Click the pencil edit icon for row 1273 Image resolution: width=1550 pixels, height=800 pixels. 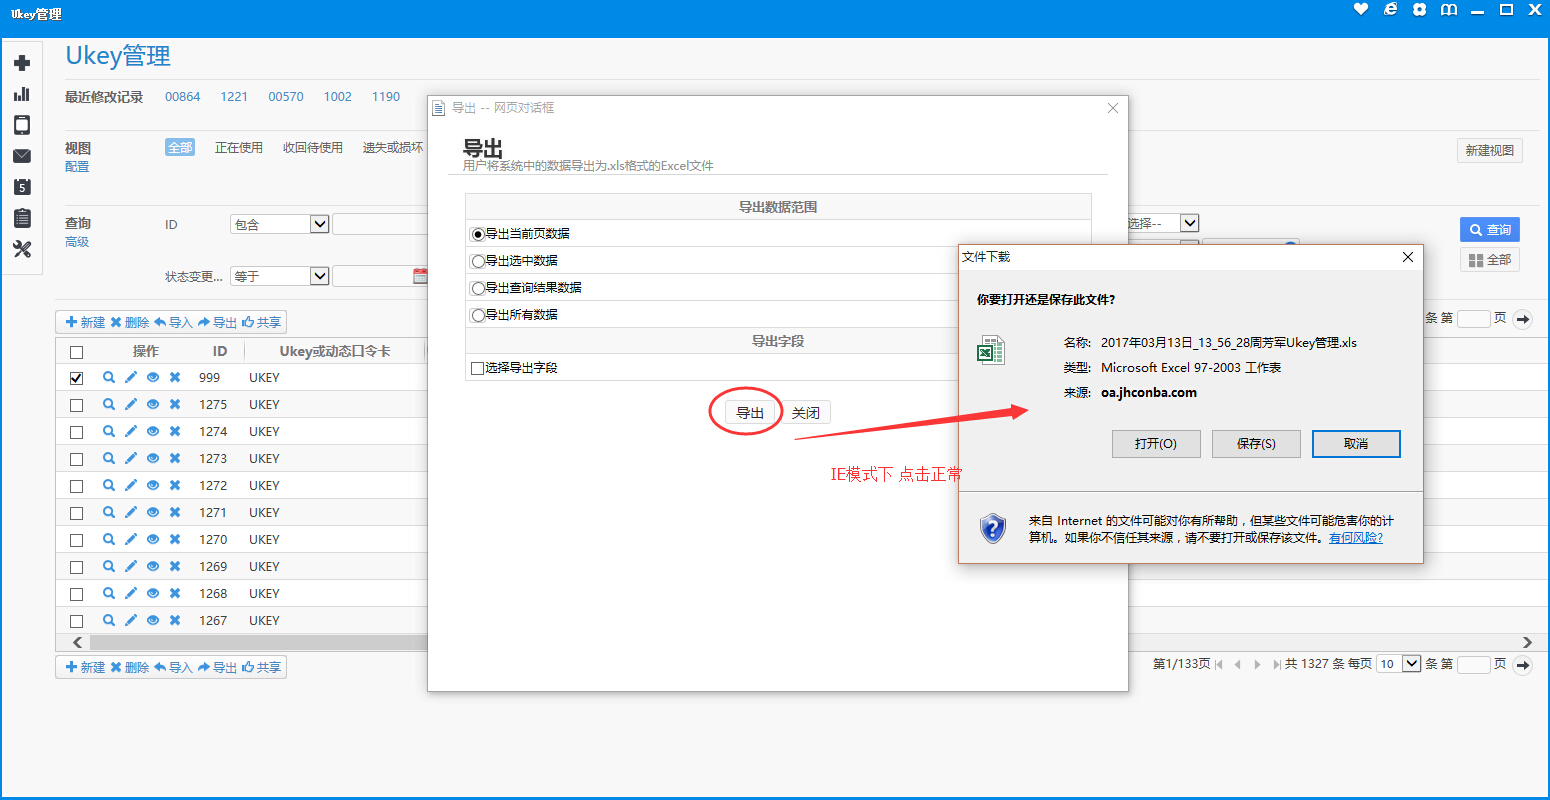tap(131, 459)
